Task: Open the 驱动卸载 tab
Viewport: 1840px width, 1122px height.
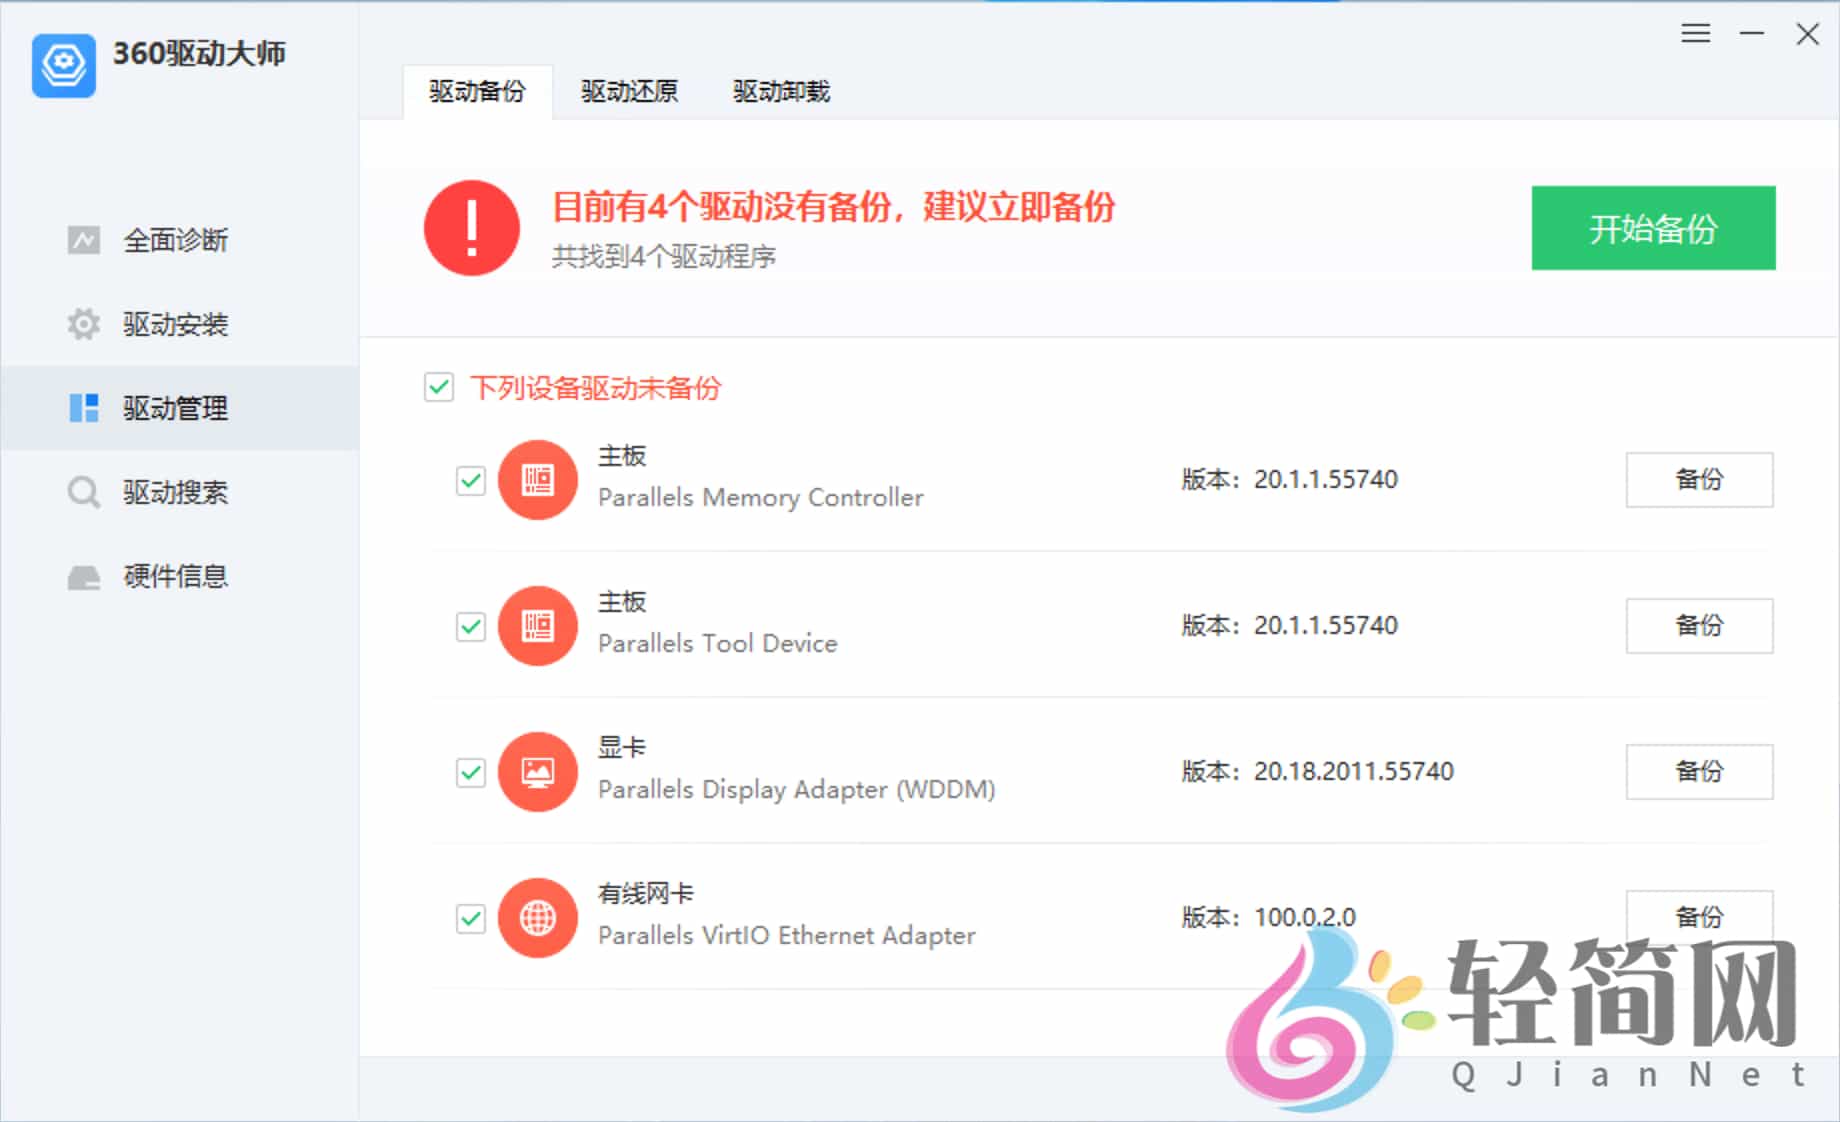Action: [781, 91]
